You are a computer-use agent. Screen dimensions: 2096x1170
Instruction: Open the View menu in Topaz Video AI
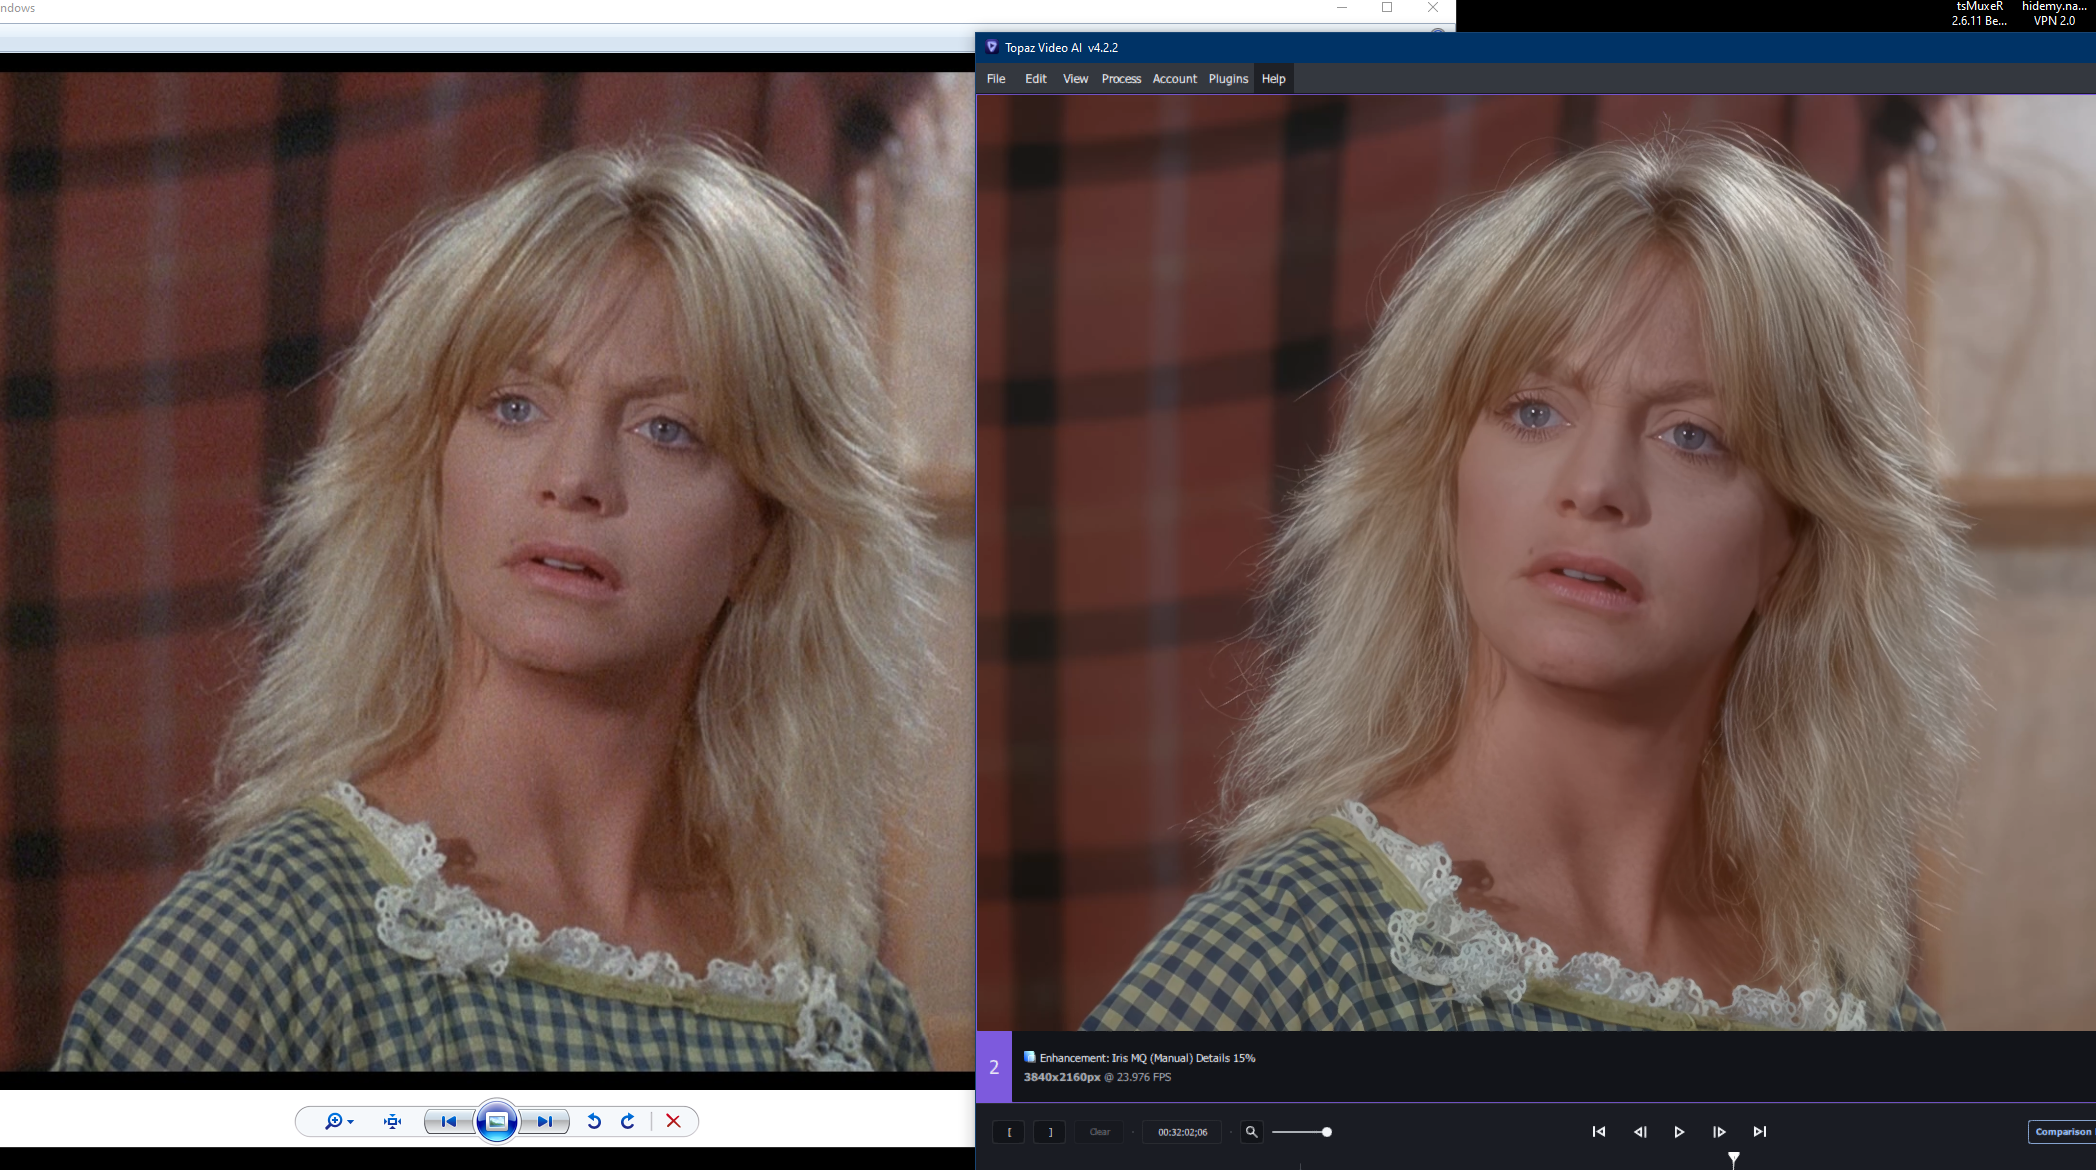click(x=1075, y=79)
